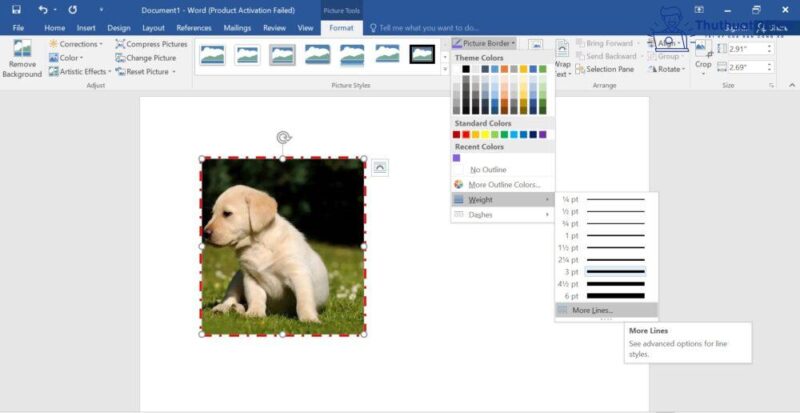
Task: Choose purple standard color swatch
Action: (x=542, y=135)
